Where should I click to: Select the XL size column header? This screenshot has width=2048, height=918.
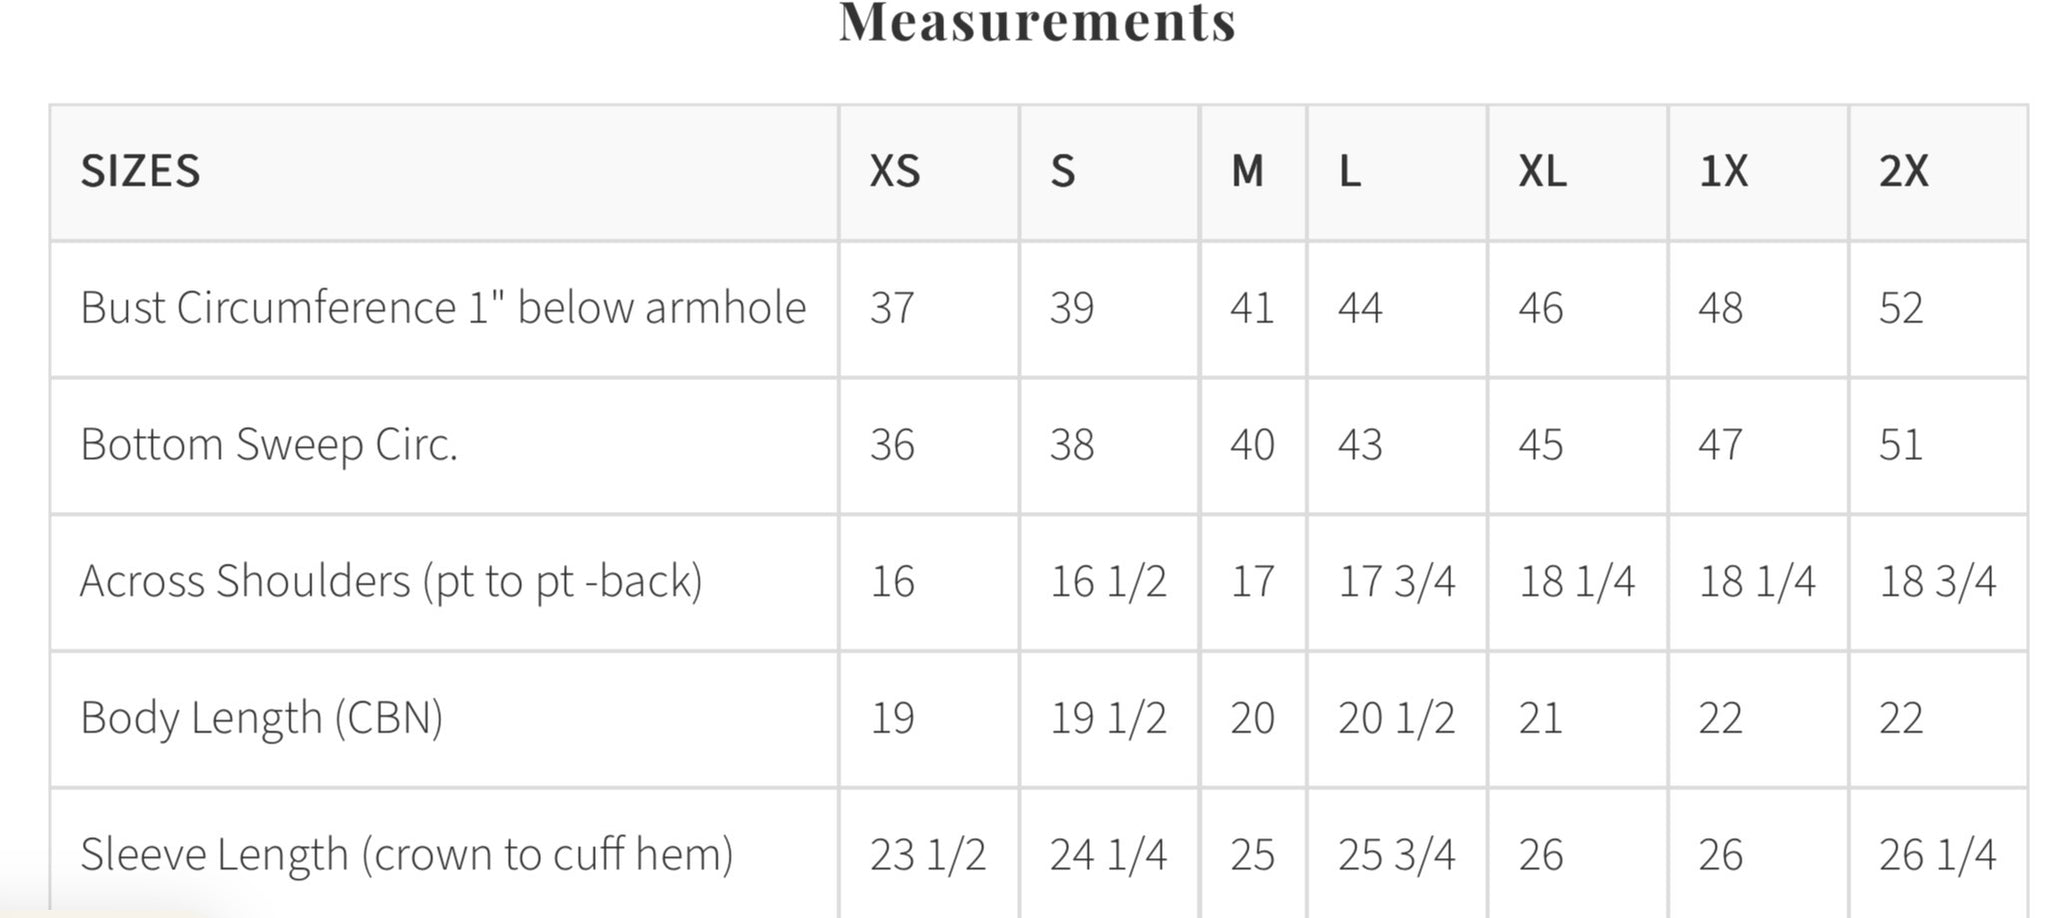tap(1542, 171)
